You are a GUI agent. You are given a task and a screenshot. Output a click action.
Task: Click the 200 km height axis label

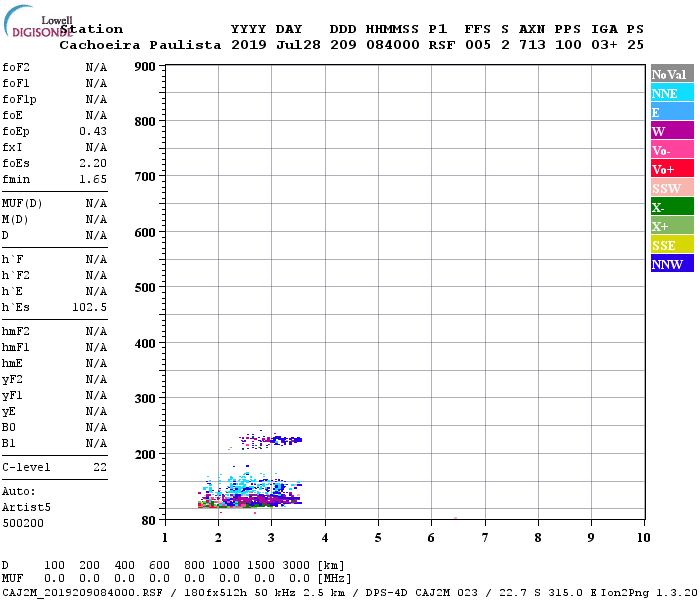click(145, 454)
